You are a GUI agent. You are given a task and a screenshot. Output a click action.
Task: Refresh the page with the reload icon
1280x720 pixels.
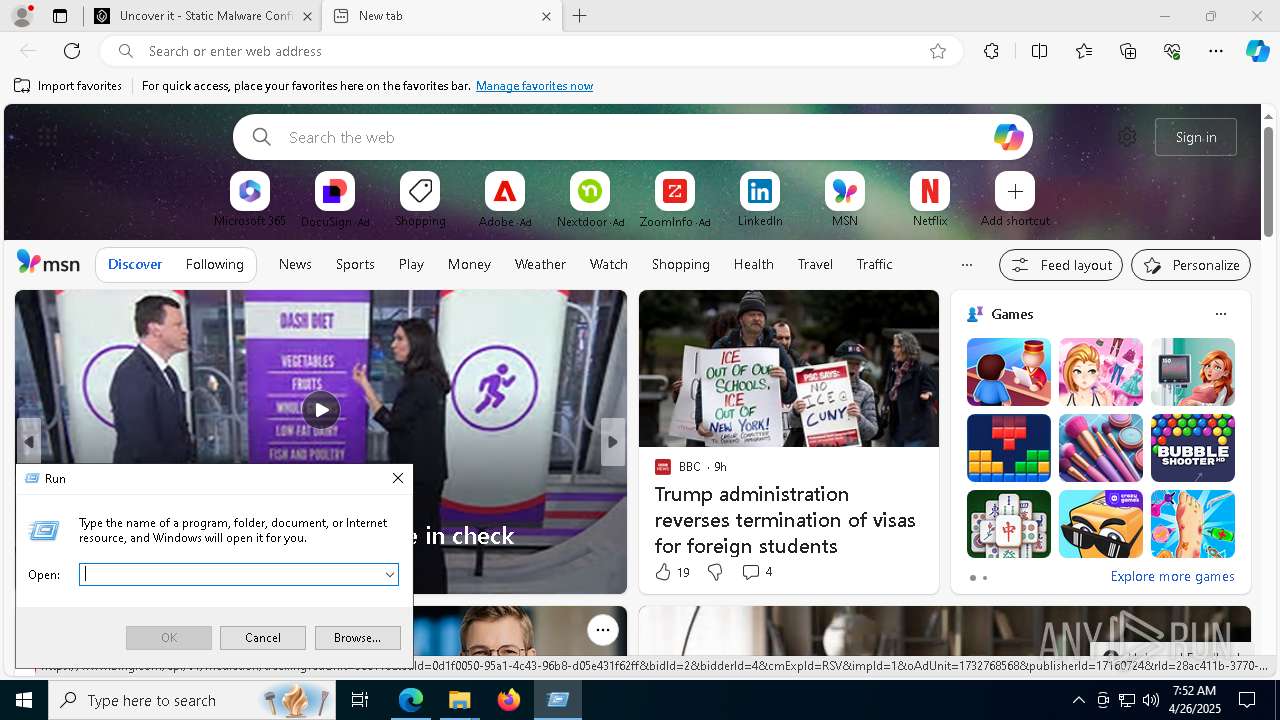[72, 51]
